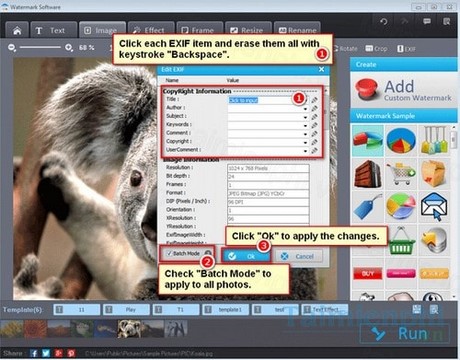Expand the Author field dropdown arrow
The image size is (460, 360).
tap(305, 109)
